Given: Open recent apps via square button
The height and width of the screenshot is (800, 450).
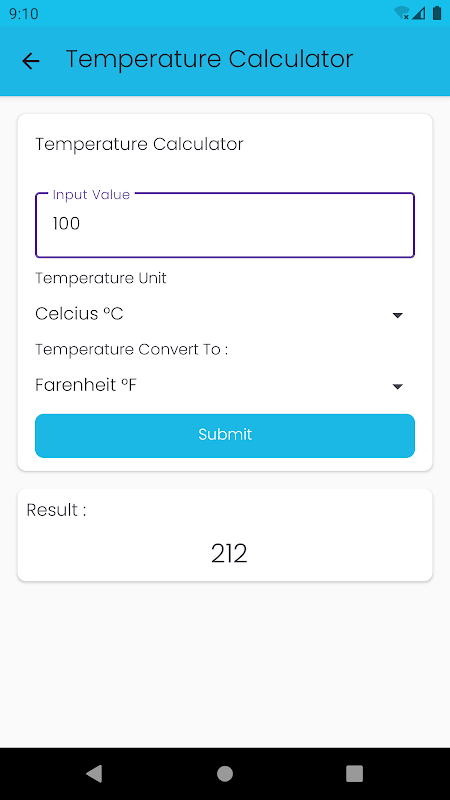Looking at the screenshot, I should (355, 773).
